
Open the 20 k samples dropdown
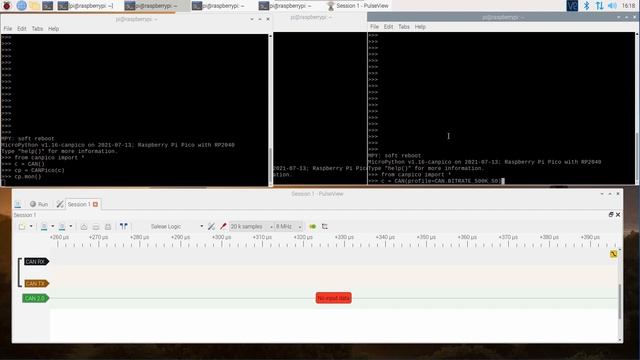coord(251,227)
